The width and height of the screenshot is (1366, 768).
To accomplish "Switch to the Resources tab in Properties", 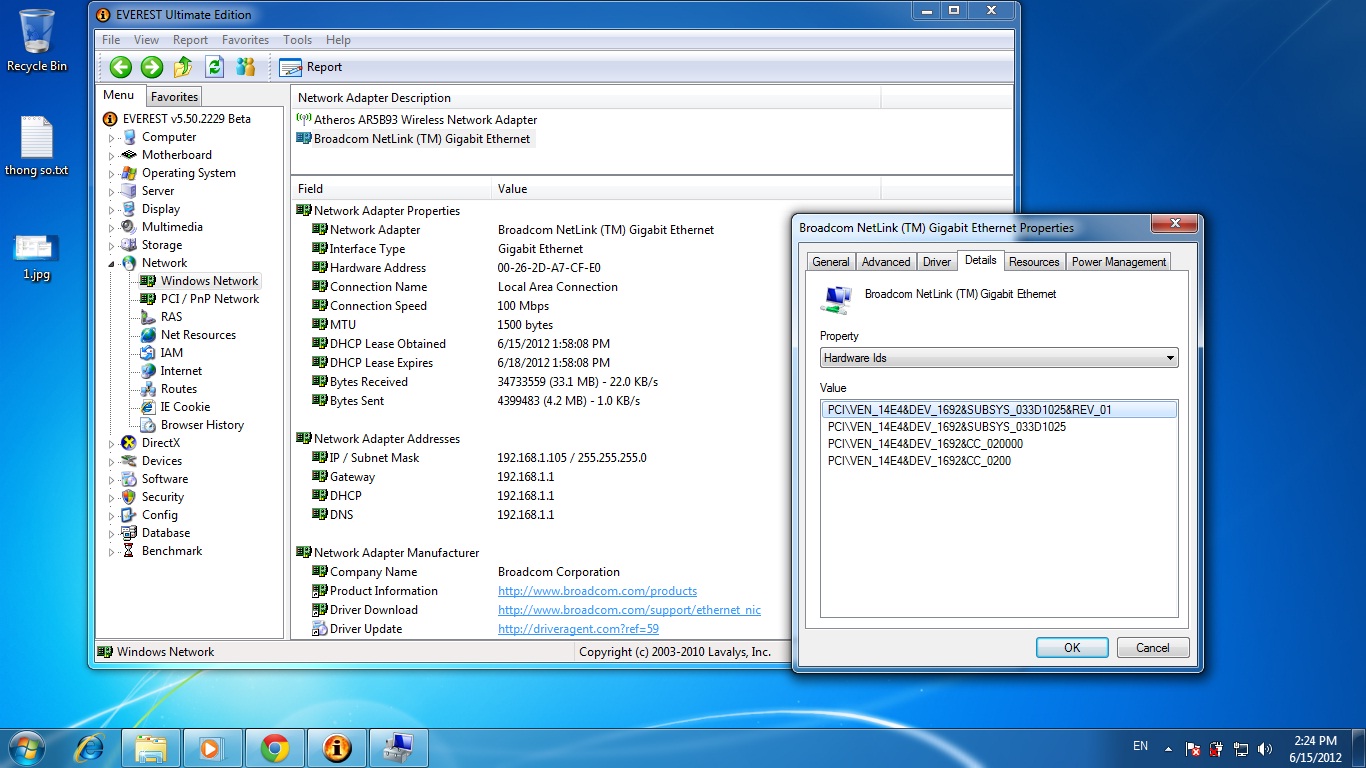I will (x=1034, y=262).
